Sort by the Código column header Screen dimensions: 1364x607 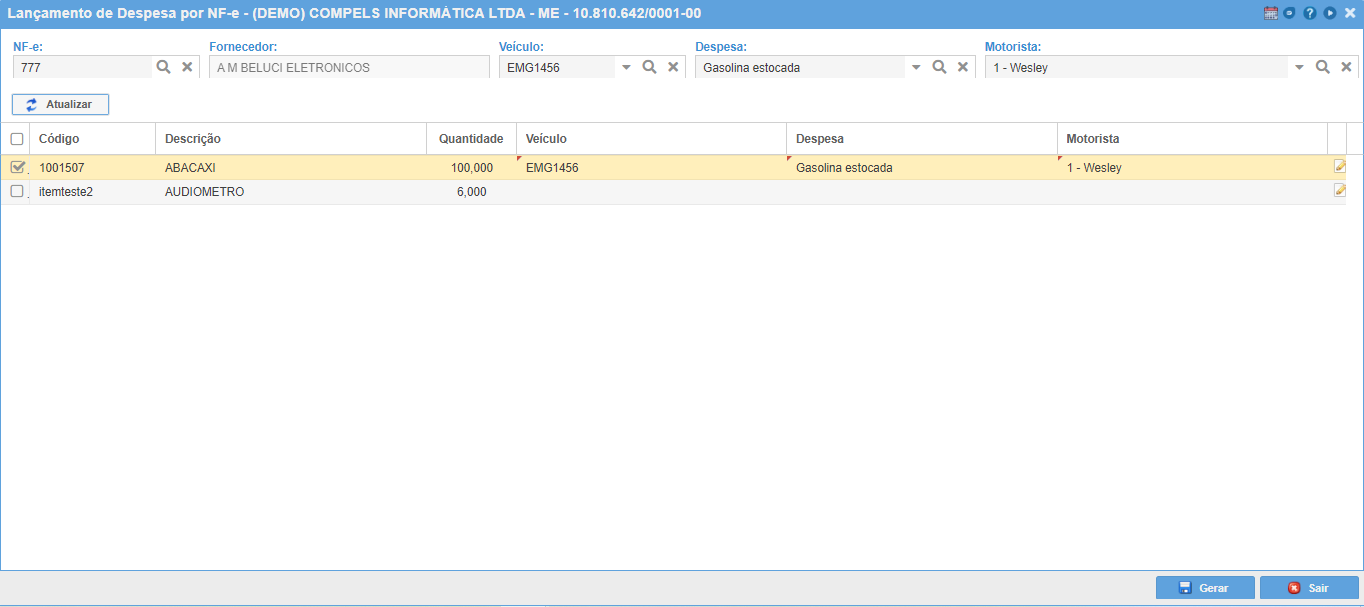[x=92, y=139]
